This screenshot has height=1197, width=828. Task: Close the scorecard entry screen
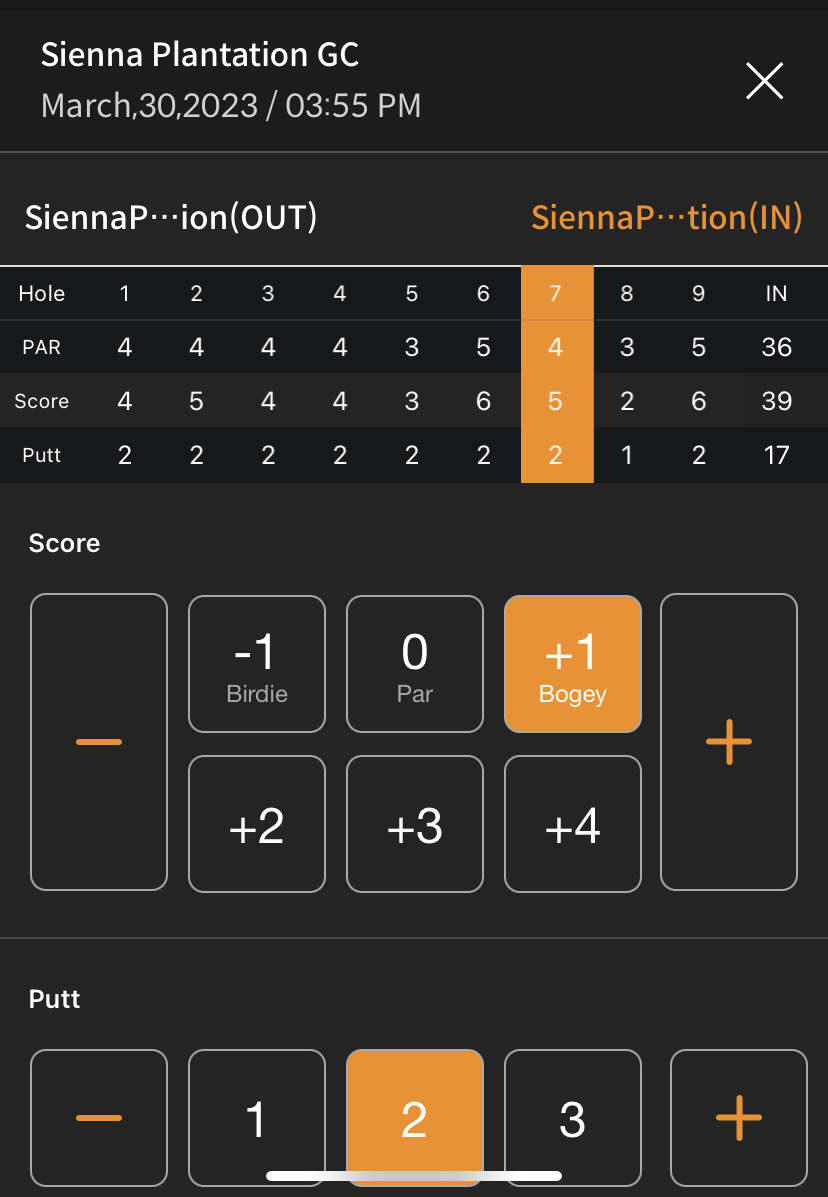[764, 81]
